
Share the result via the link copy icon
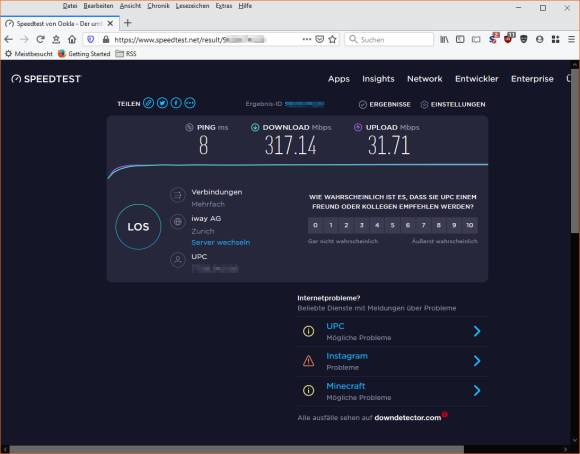(x=149, y=103)
